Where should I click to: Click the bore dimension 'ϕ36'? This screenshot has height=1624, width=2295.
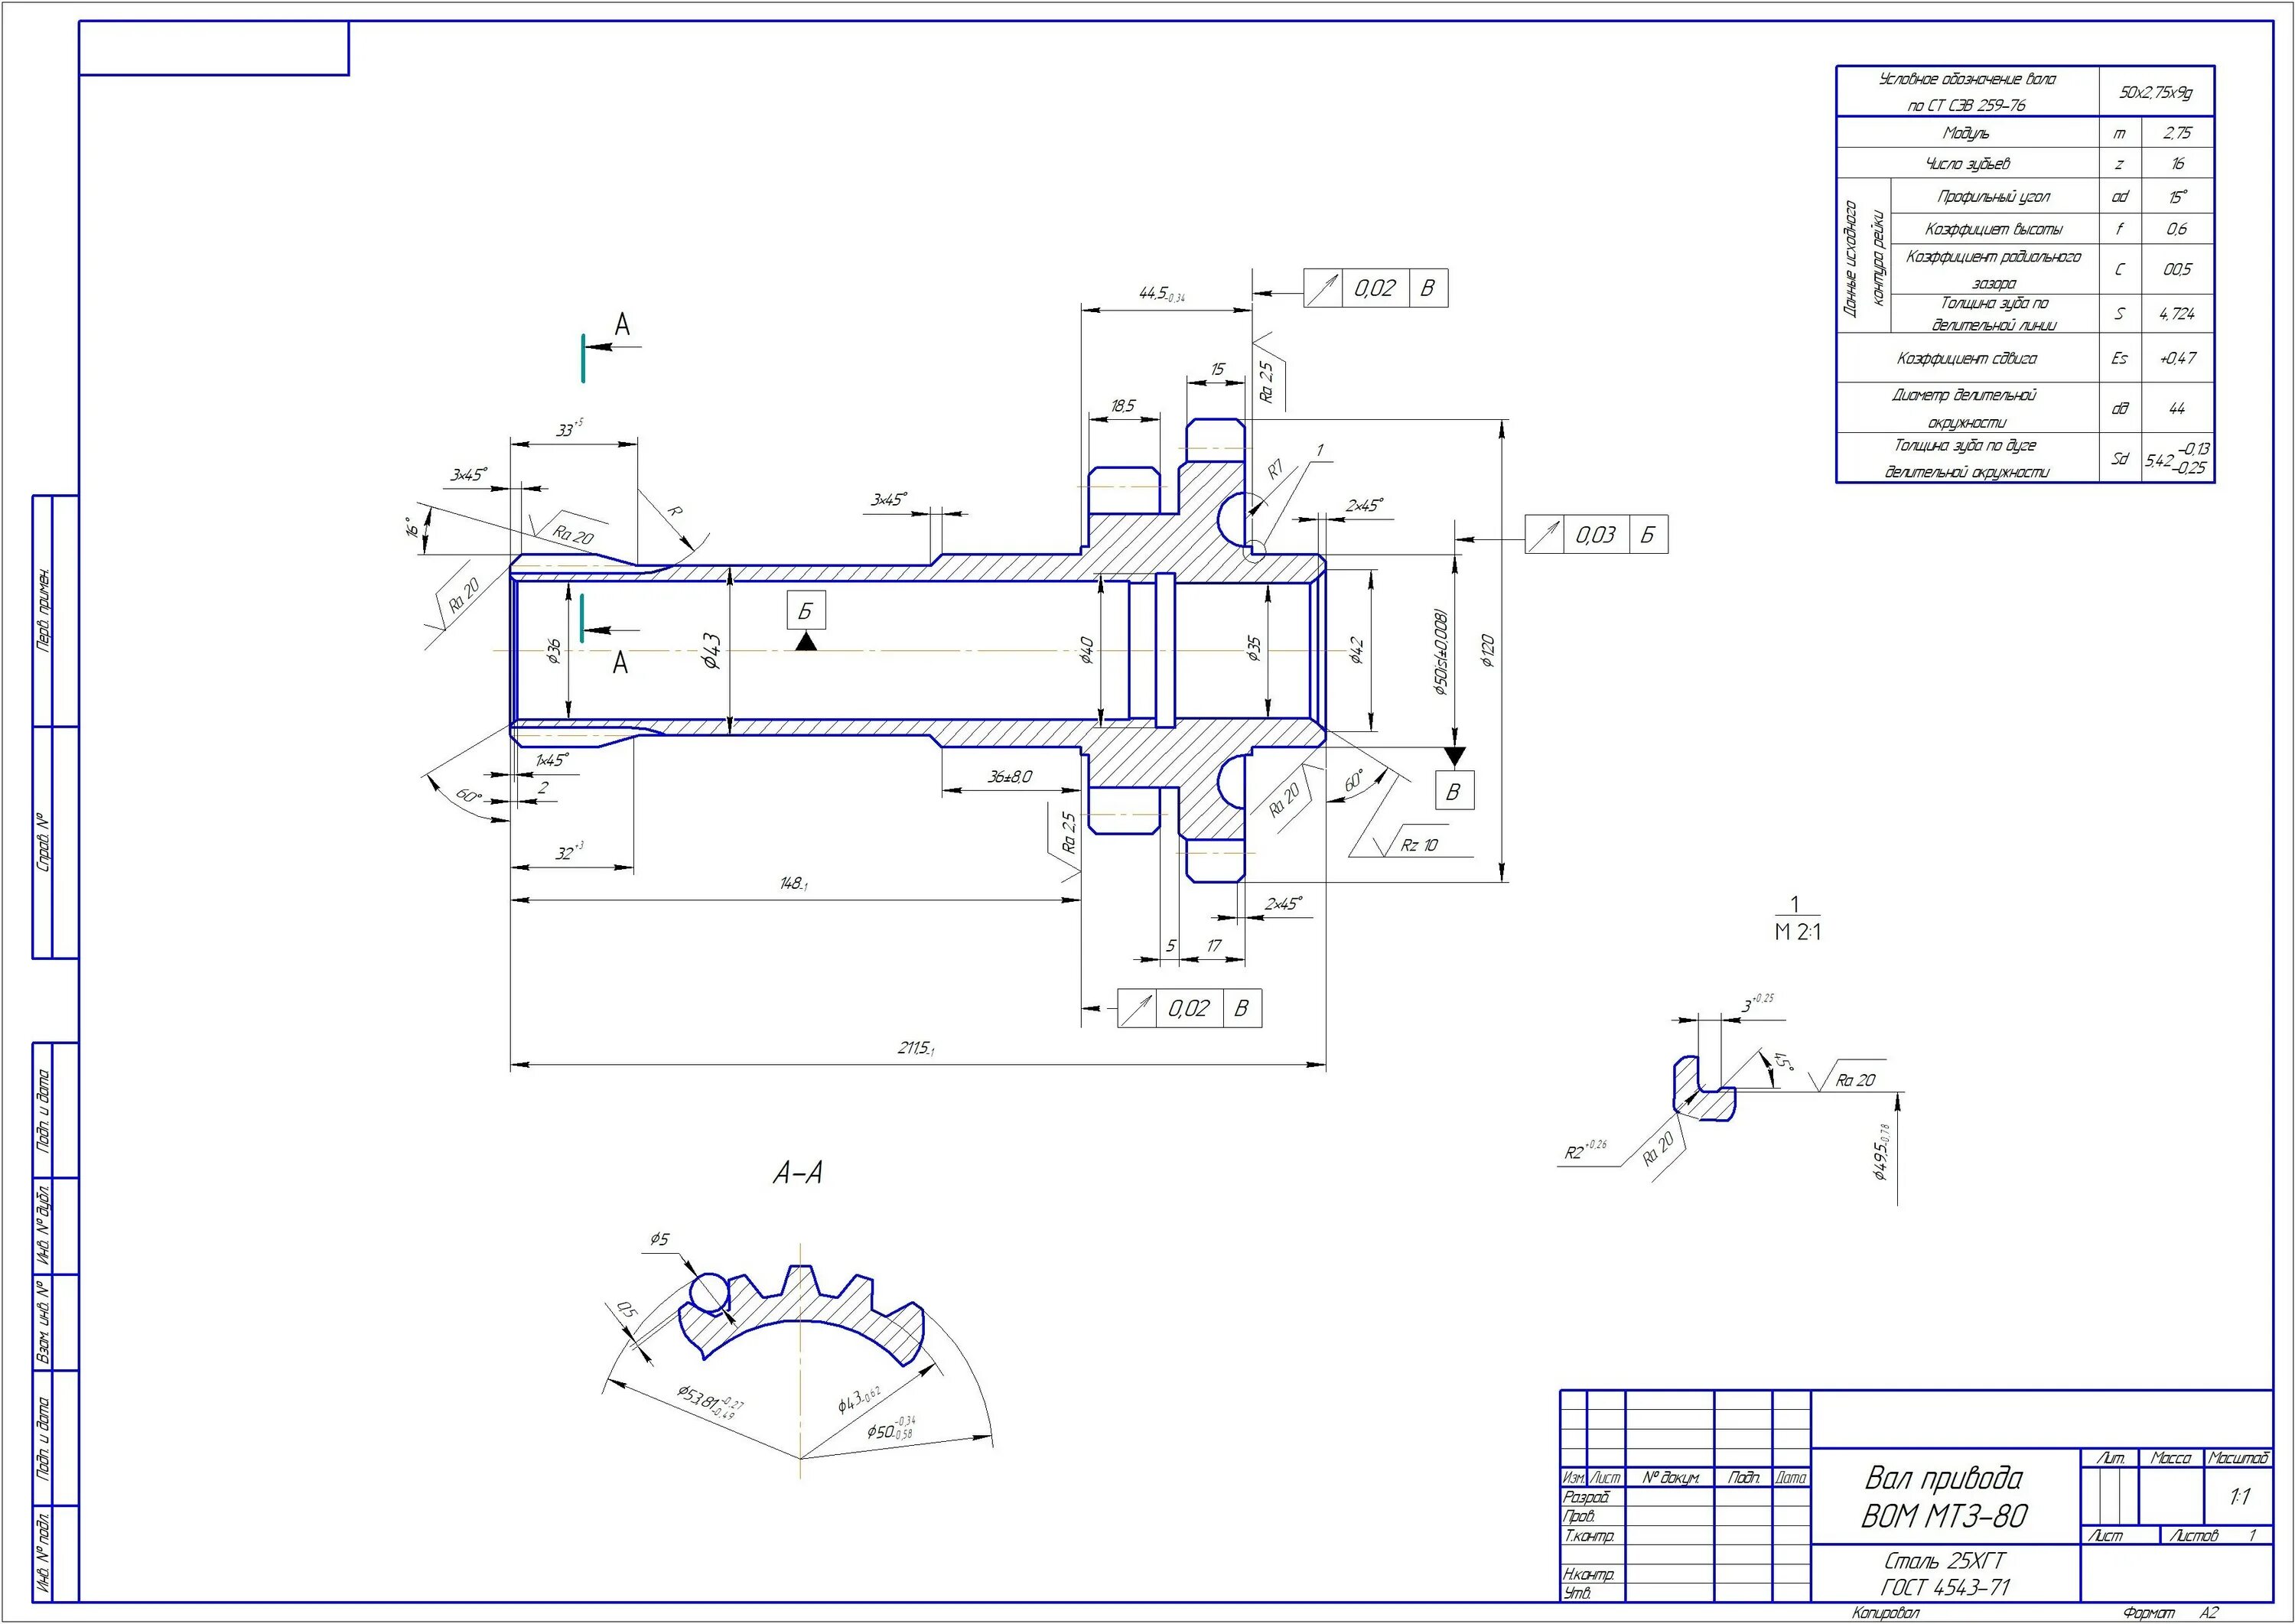[553, 651]
